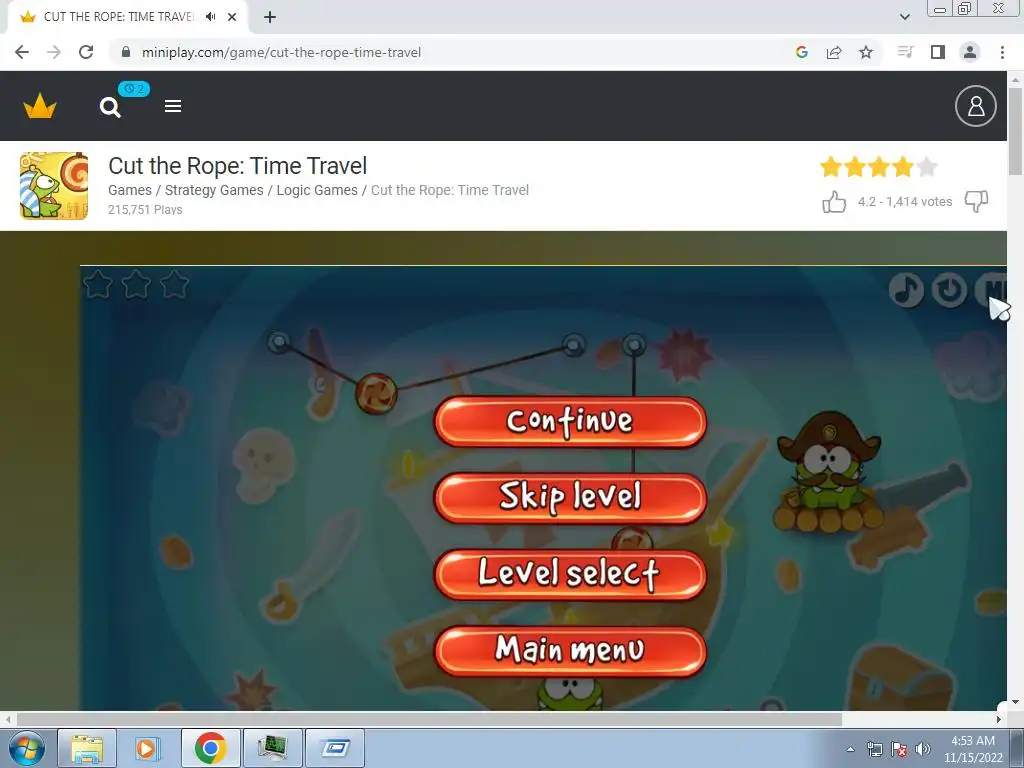Toggle the browser side panel icon
The image size is (1024, 768).
tap(938, 52)
